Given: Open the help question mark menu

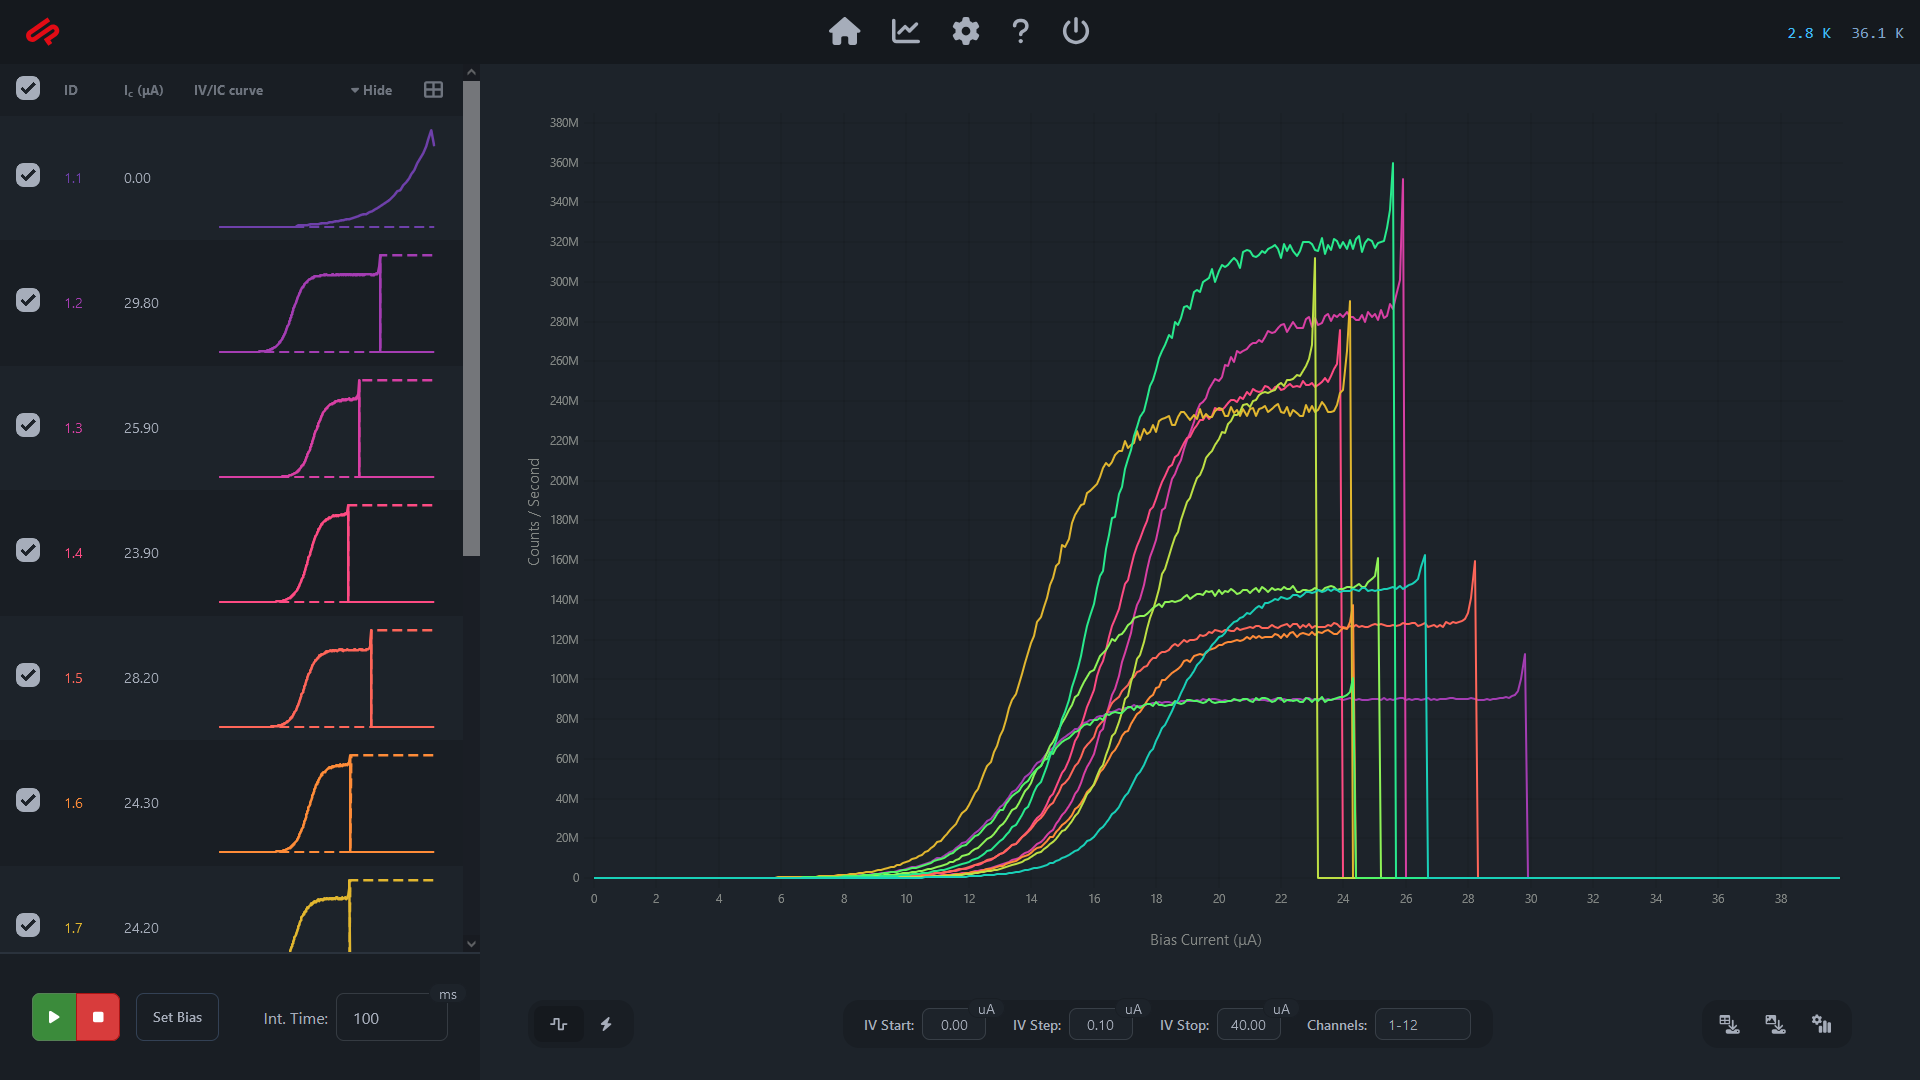Looking at the screenshot, I should [x=1020, y=32].
